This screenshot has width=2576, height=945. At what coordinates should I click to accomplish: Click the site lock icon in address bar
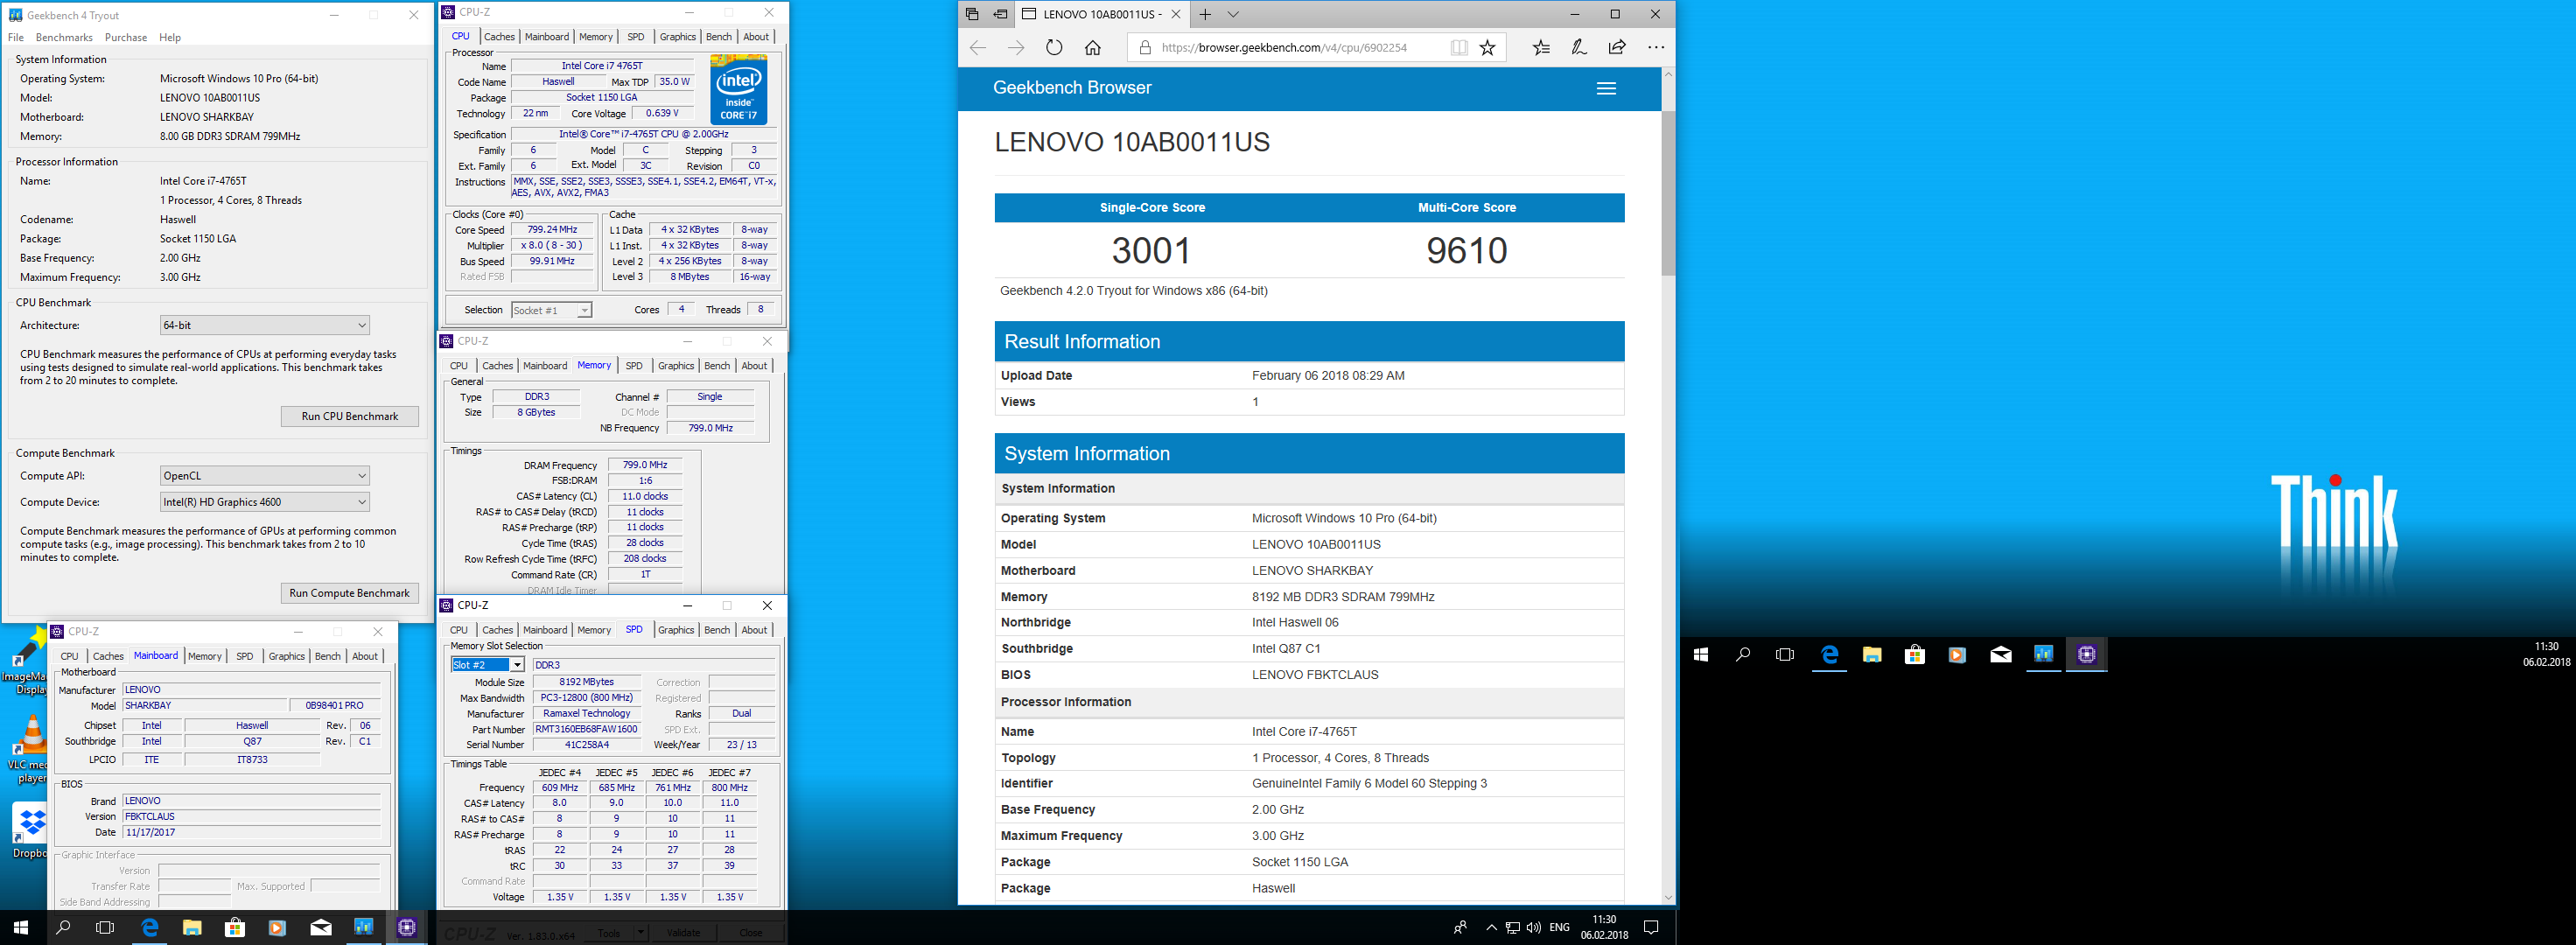pos(1145,48)
